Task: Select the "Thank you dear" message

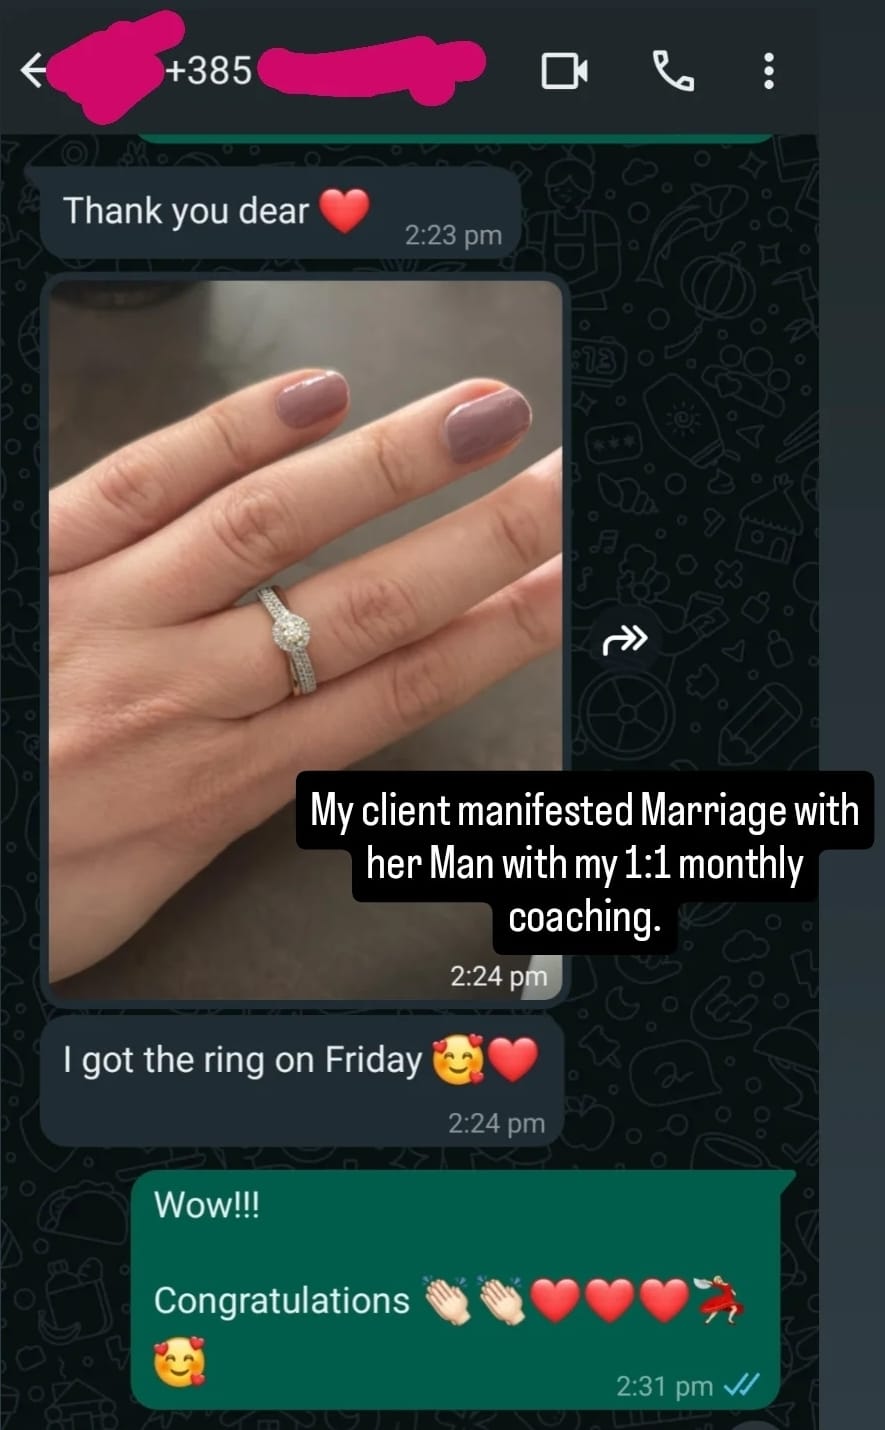Action: click(280, 214)
